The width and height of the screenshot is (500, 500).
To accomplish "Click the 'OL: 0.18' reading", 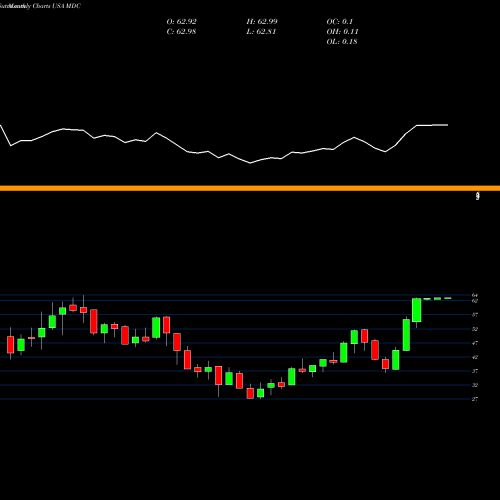I will pos(342,42).
